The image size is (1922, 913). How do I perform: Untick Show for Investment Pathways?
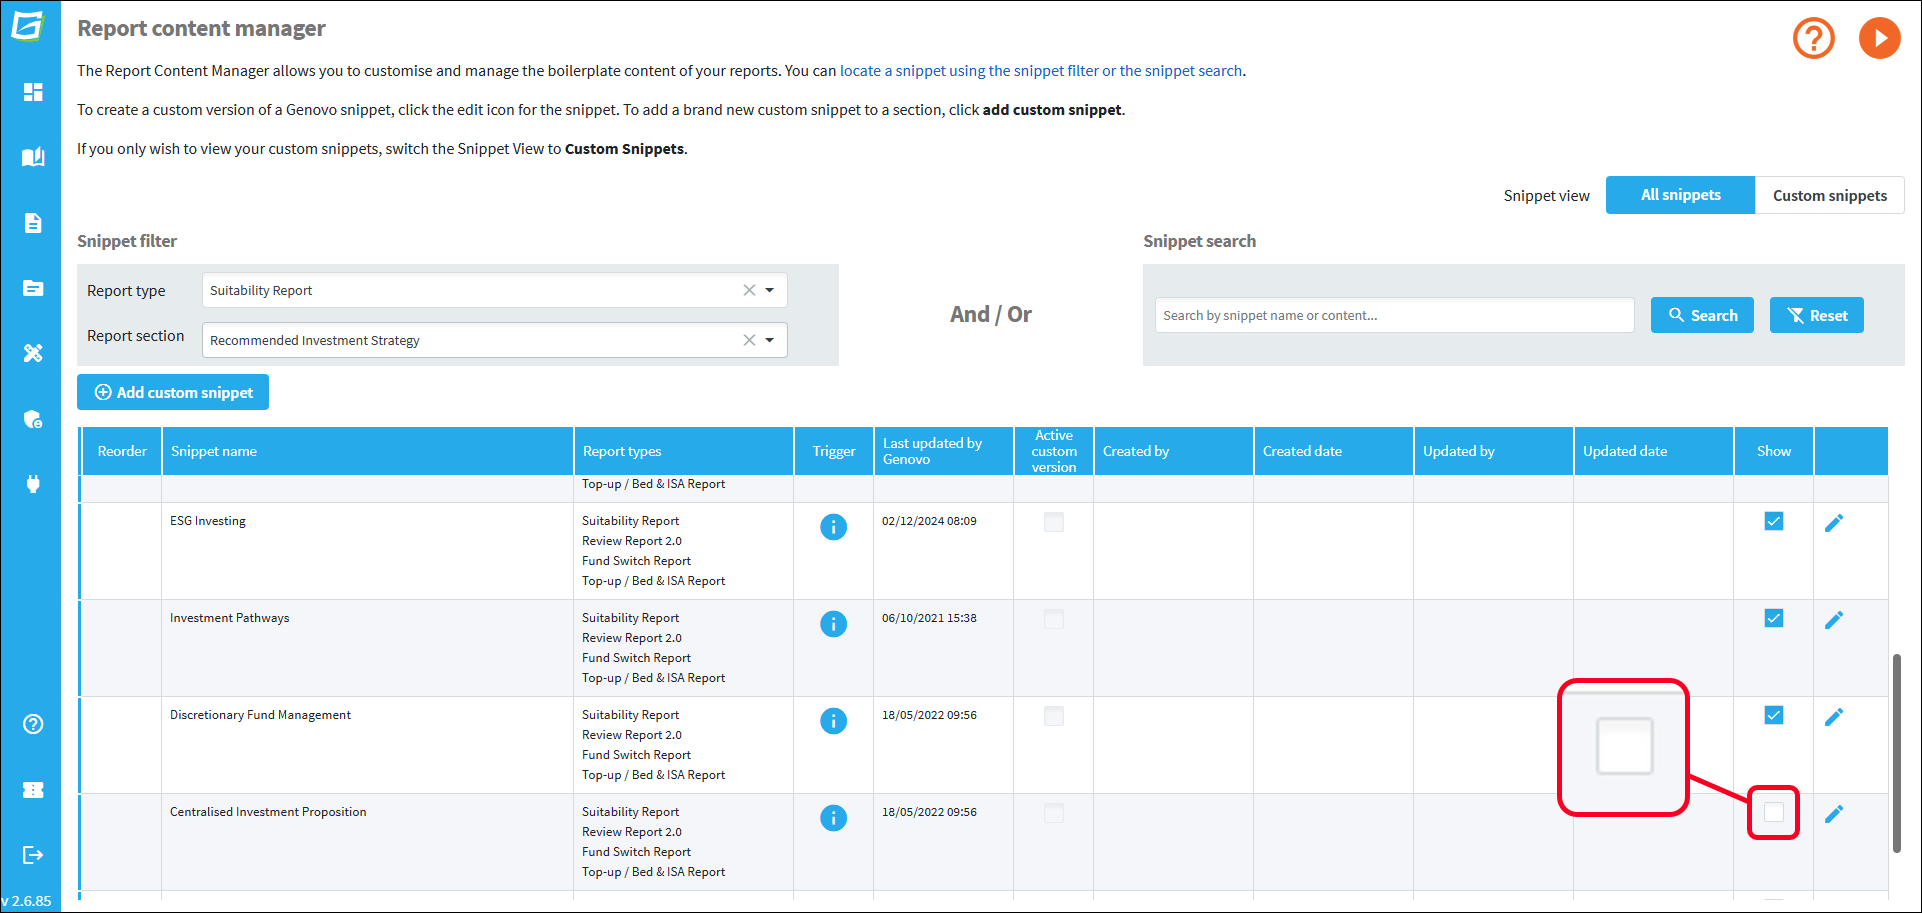1774,618
